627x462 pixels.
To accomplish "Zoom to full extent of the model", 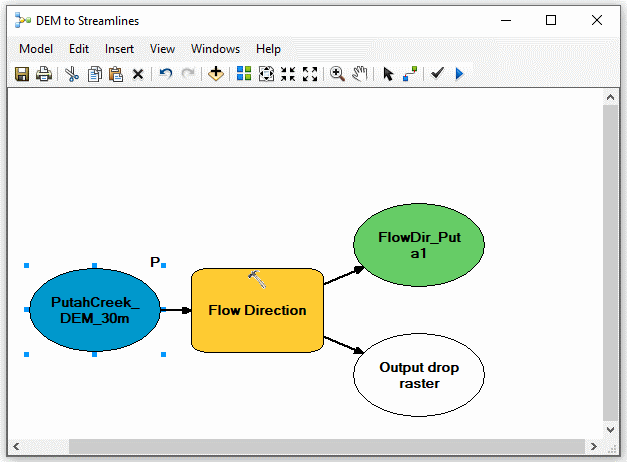I will [x=266, y=74].
